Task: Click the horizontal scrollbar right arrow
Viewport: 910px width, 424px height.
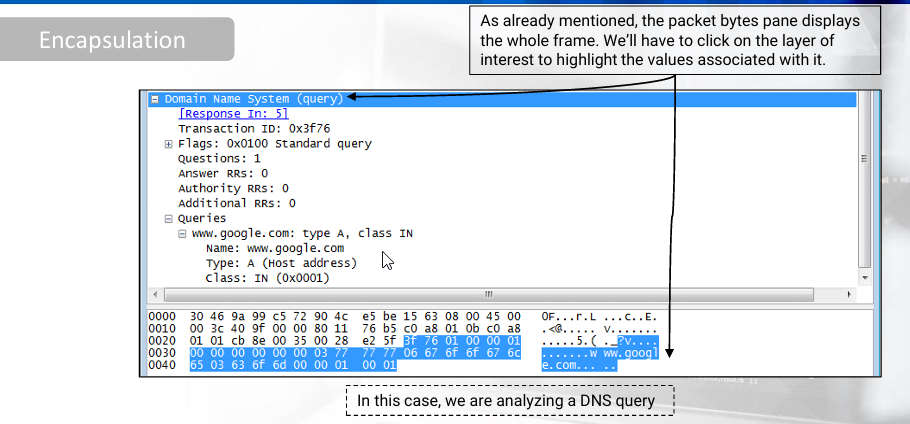Action: tap(850, 295)
